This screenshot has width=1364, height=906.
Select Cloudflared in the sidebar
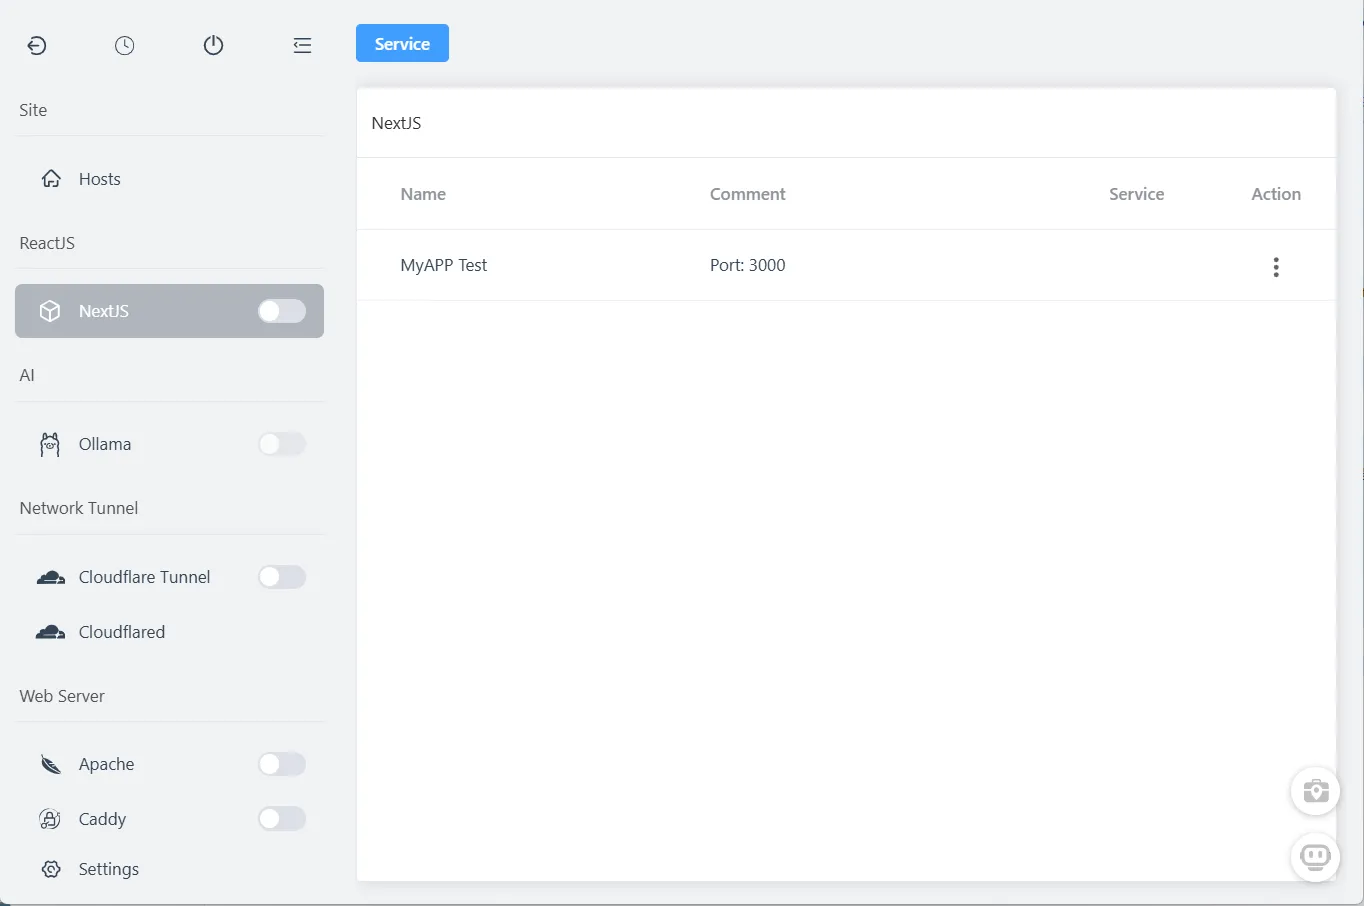pos(121,632)
